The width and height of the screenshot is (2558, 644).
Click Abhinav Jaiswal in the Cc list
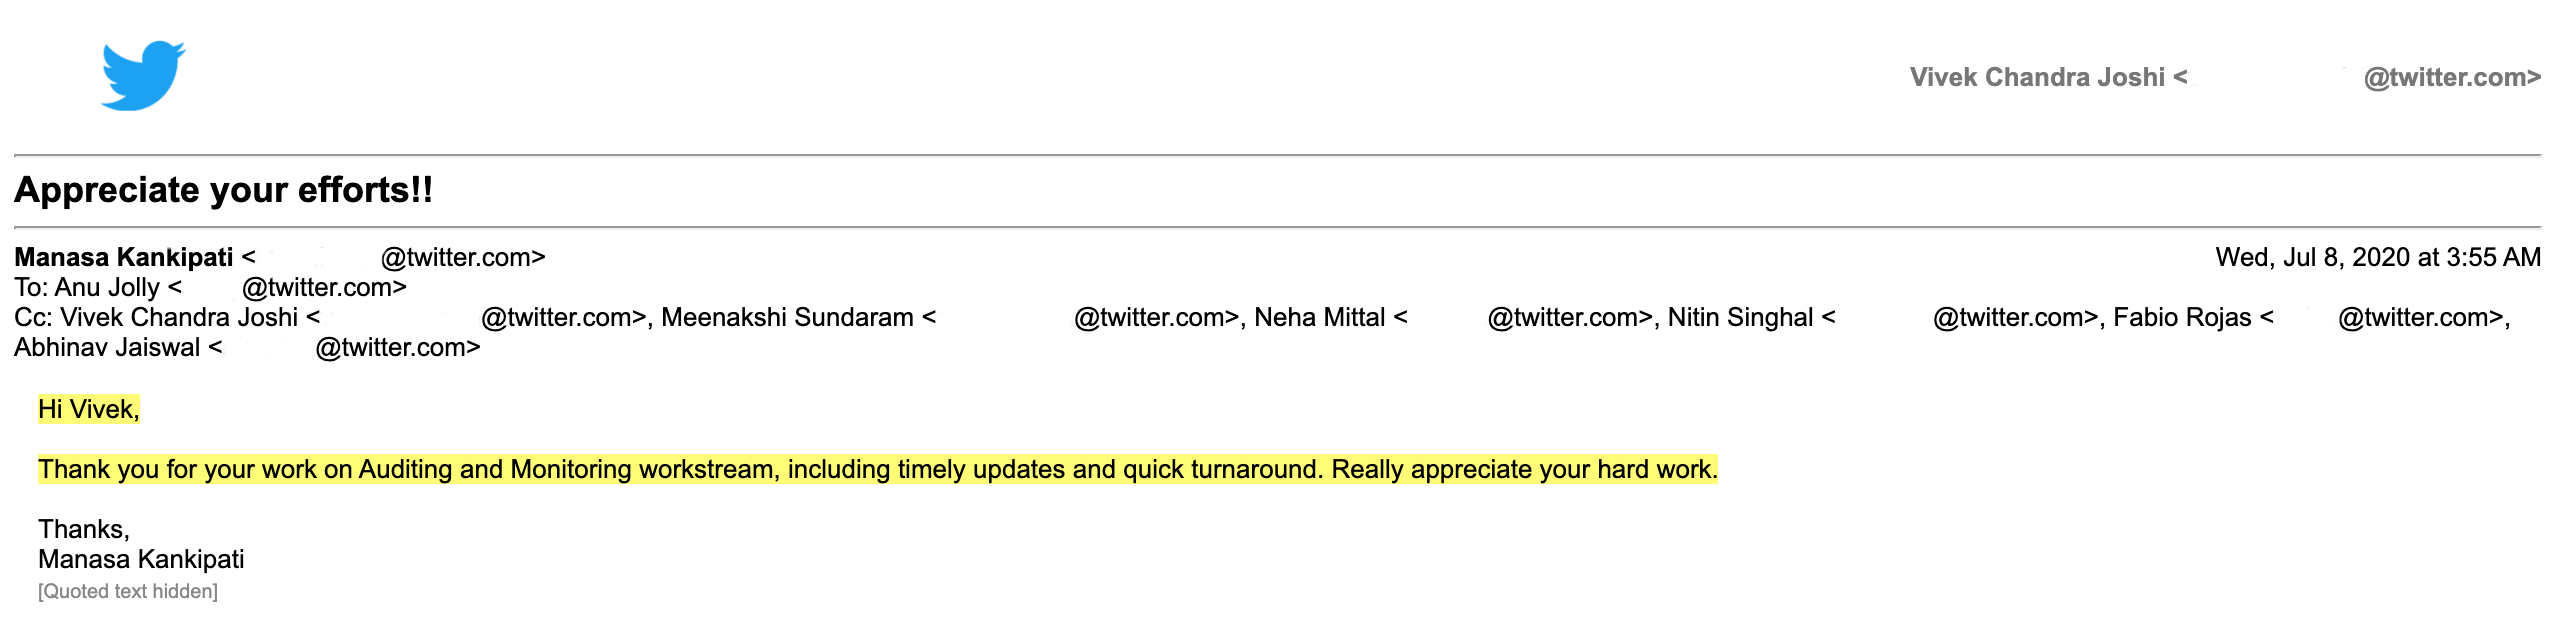click(107, 347)
